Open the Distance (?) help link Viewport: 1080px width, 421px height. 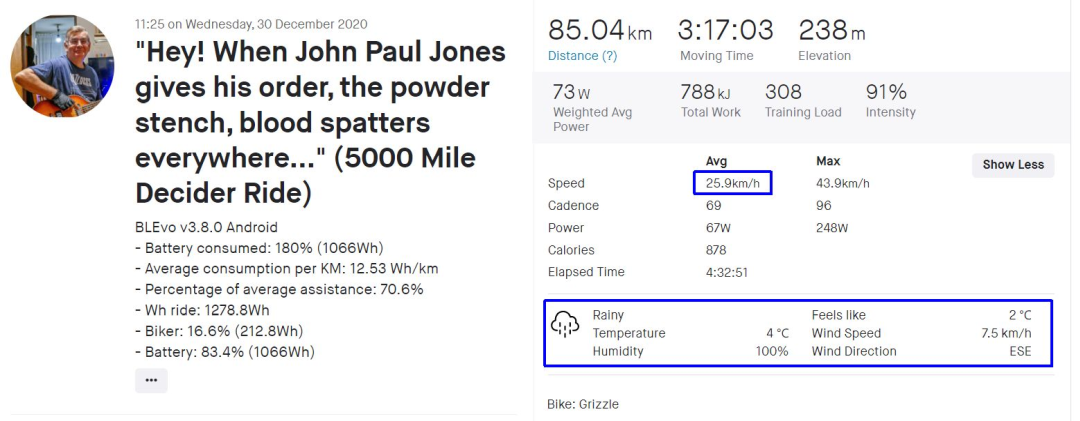click(582, 56)
